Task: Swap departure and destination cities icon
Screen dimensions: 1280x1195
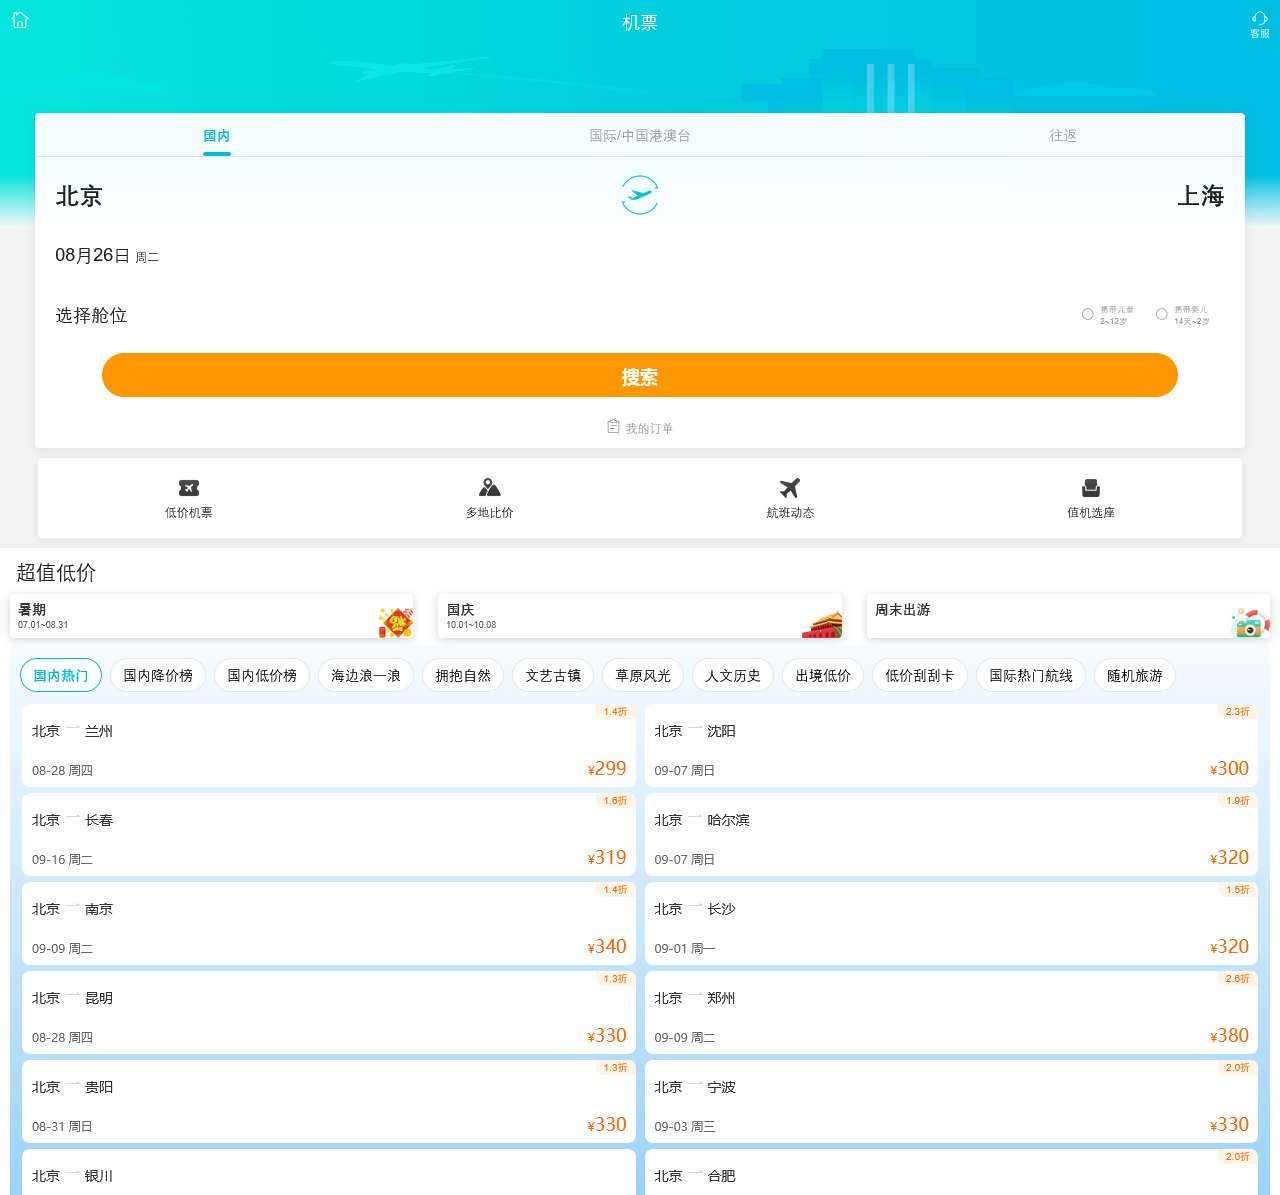Action: tap(640, 195)
